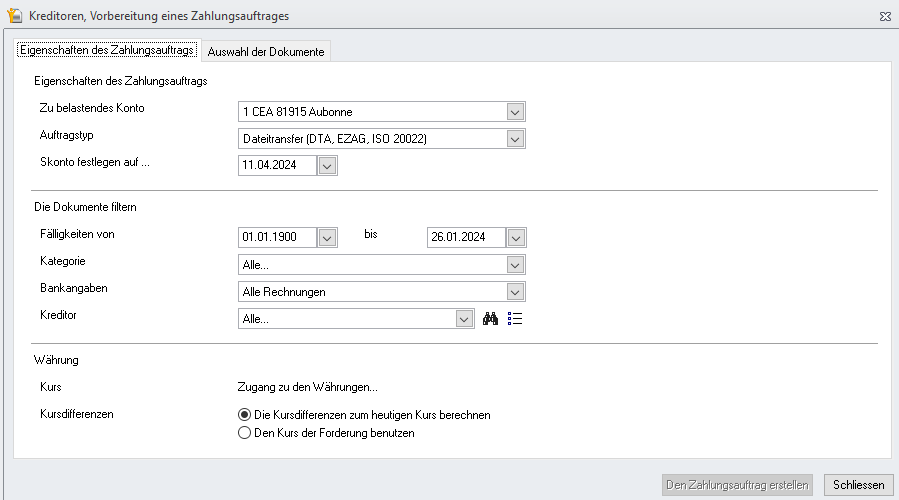
Task: Open 'Zugang zu den Währungen...' link
Action: tap(307, 387)
